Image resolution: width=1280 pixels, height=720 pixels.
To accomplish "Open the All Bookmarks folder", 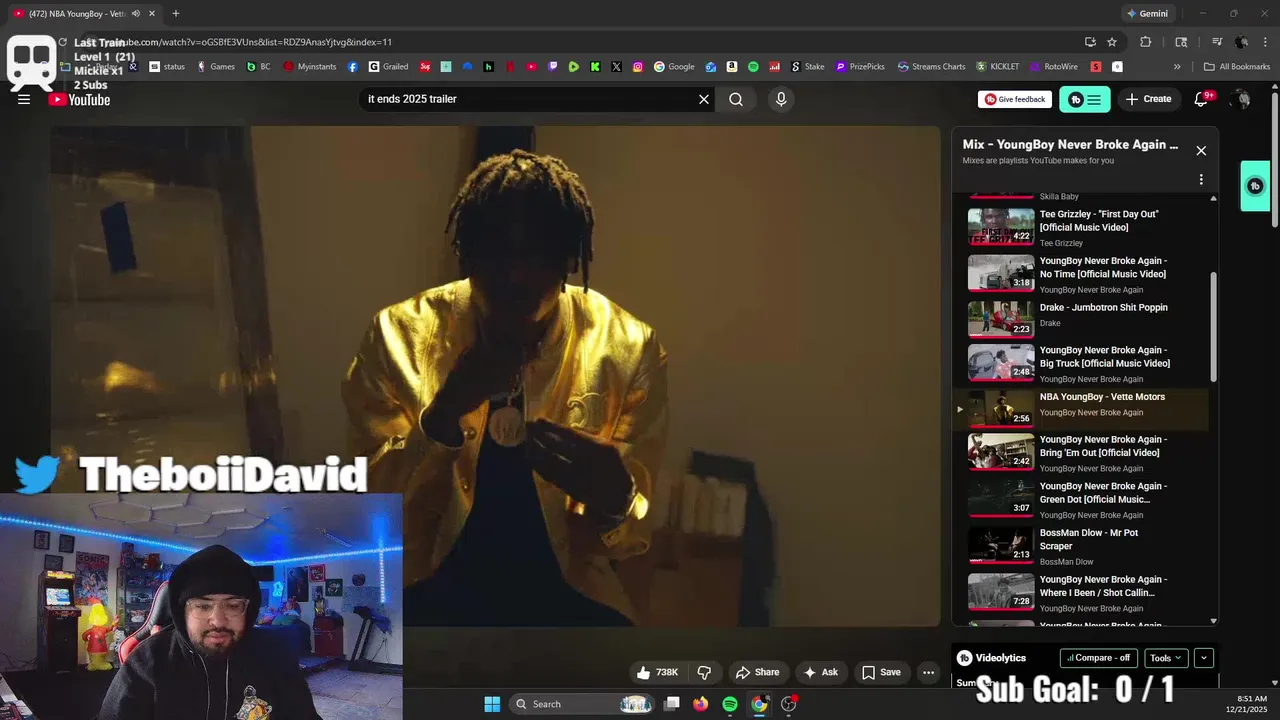I will pos(1237,67).
